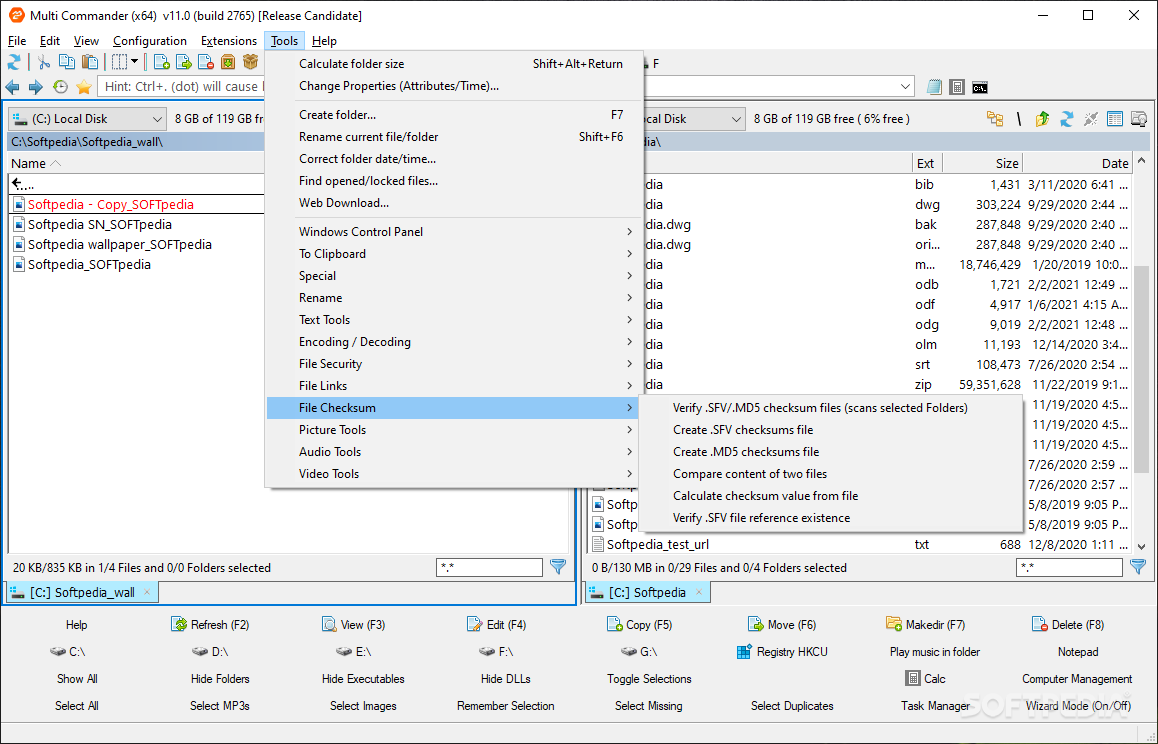Open the Configuration menu
1158x744 pixels.
pos(150,41)
